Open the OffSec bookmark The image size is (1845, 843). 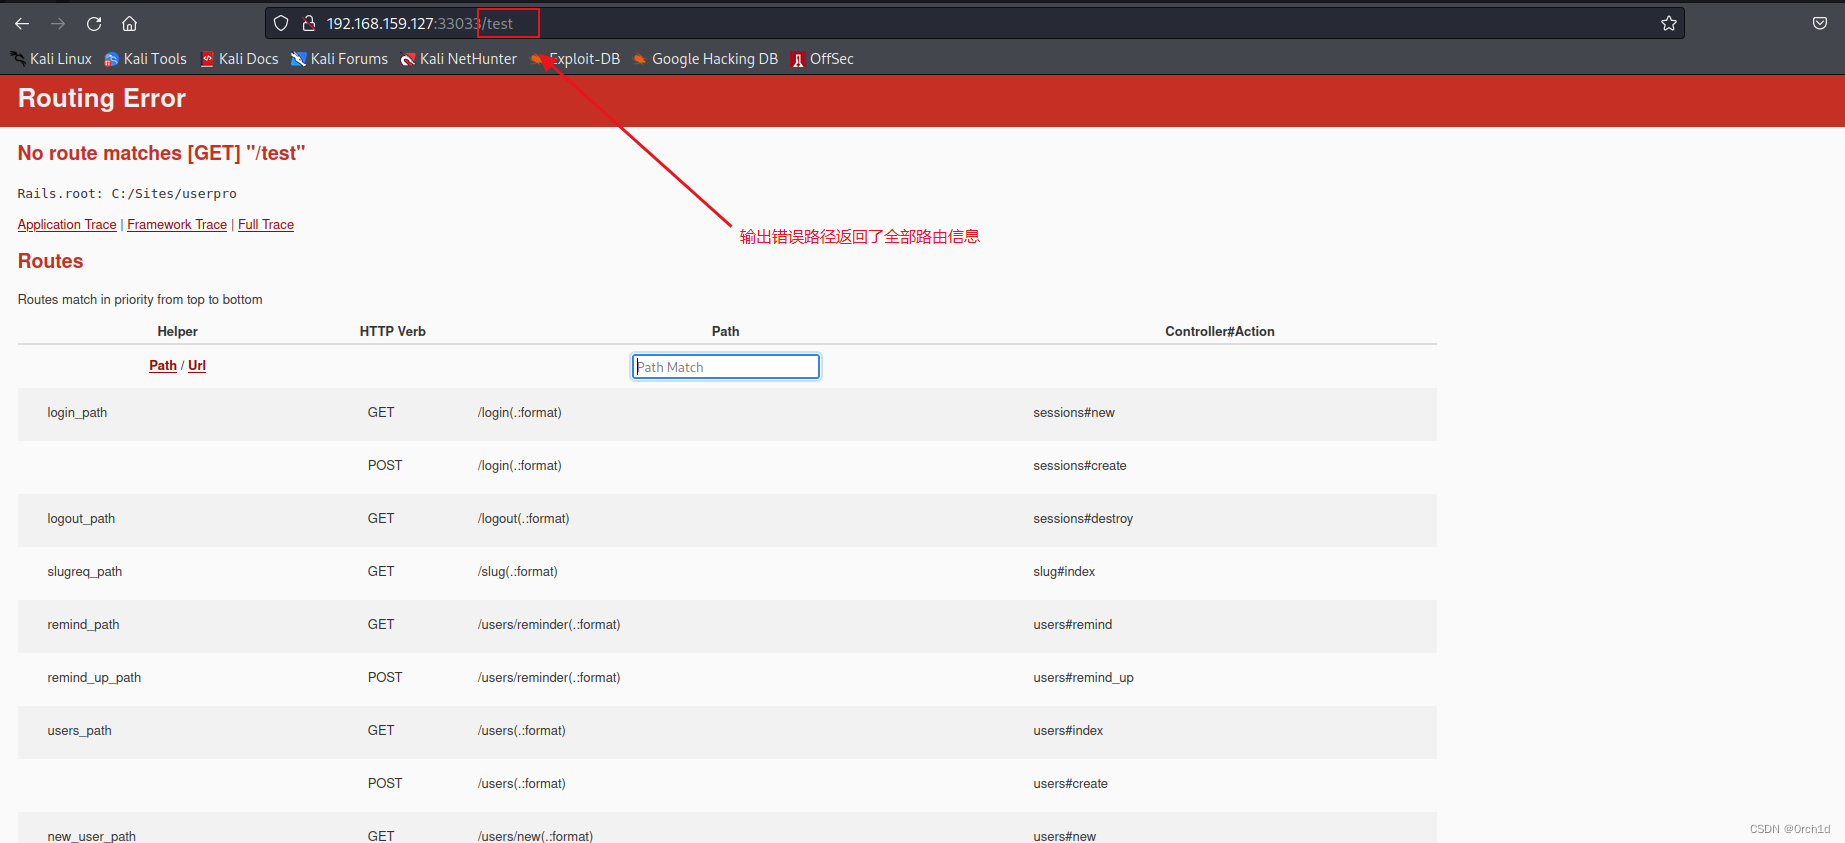822,59
